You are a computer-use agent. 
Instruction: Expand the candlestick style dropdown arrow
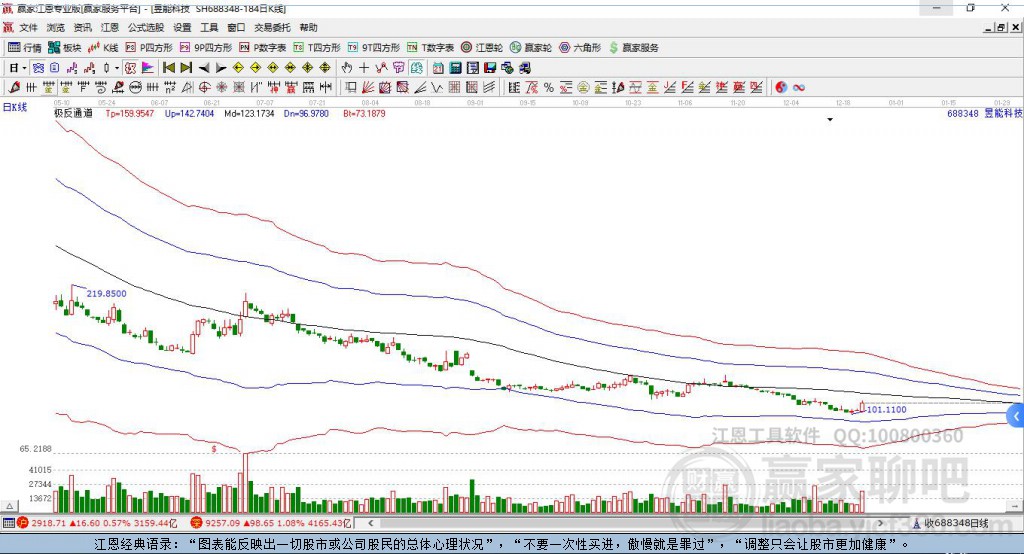(x=117, y=68)
